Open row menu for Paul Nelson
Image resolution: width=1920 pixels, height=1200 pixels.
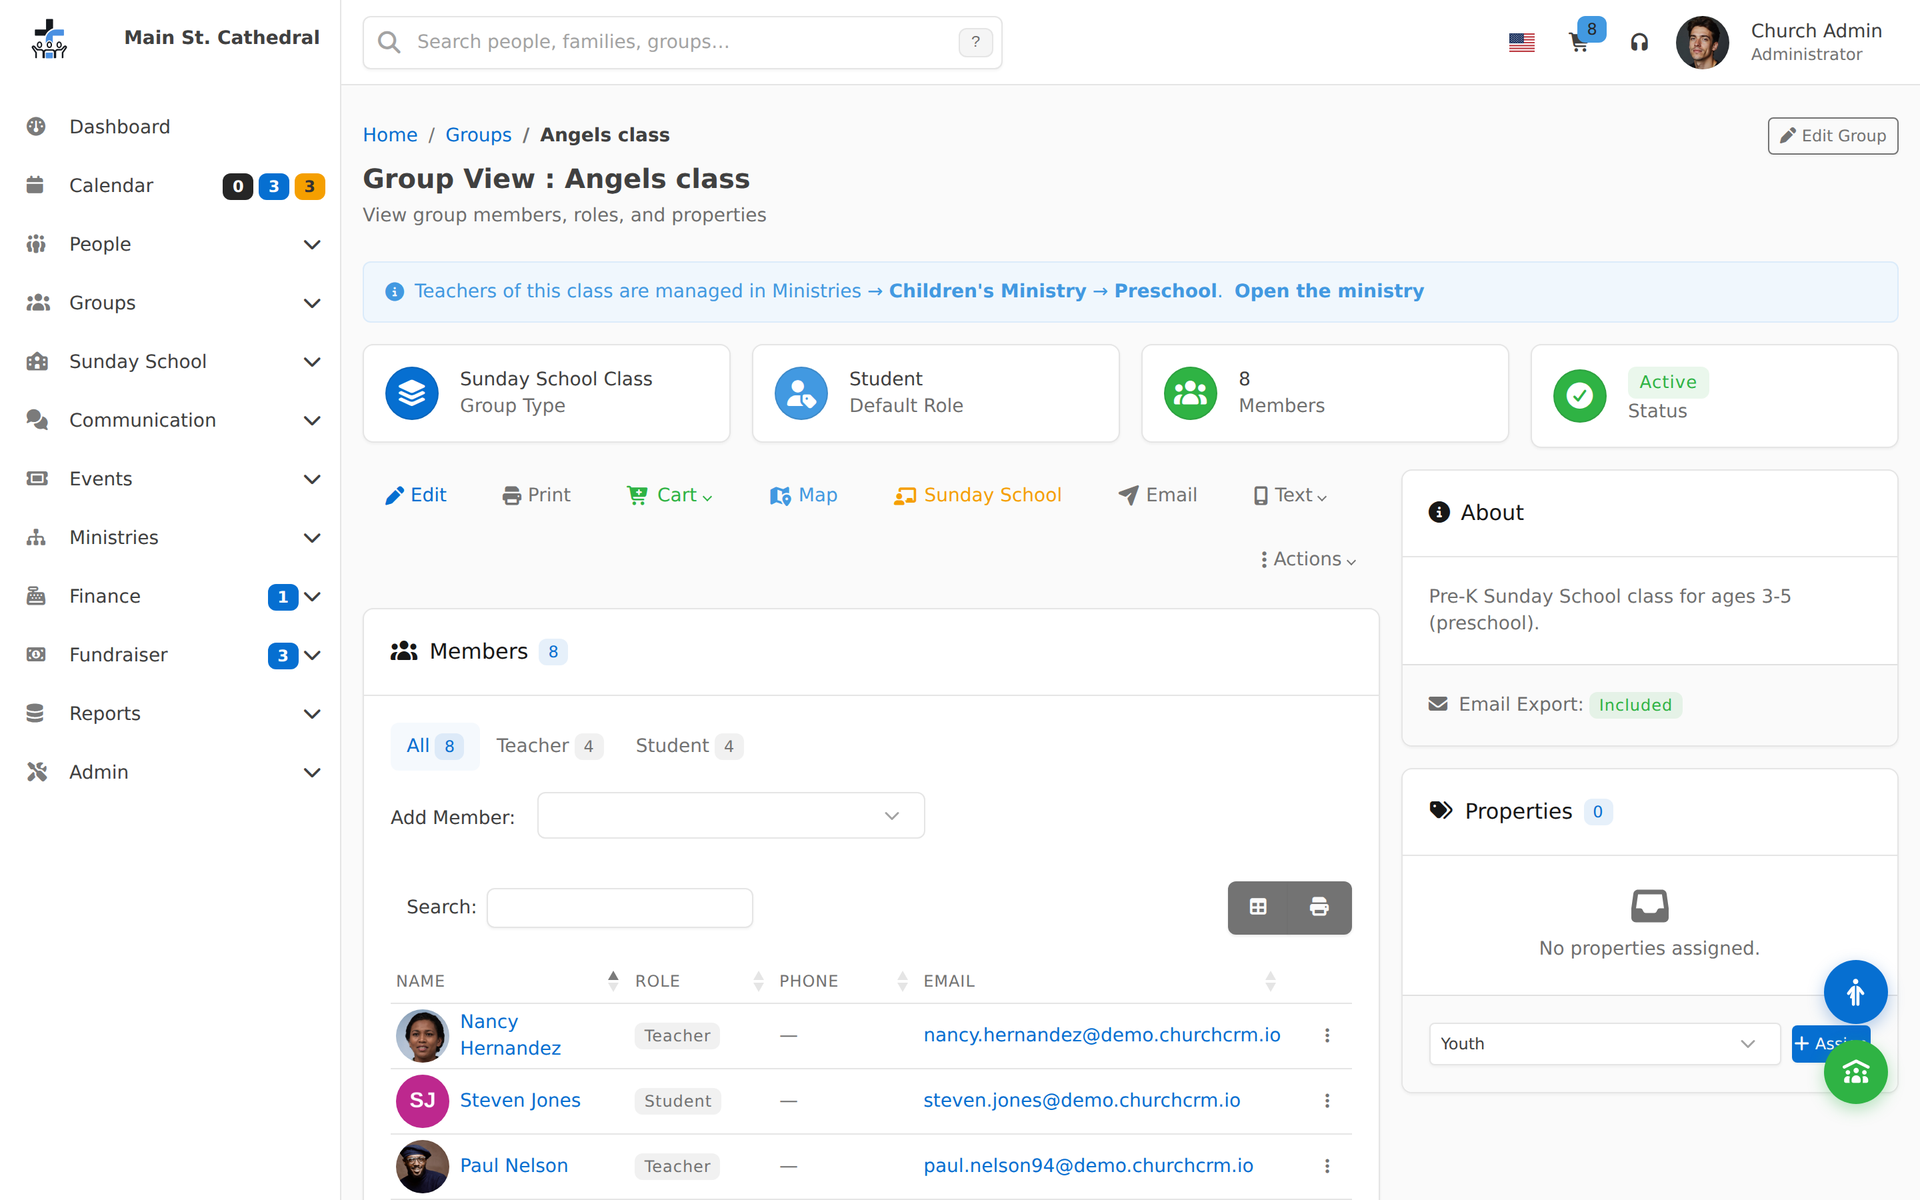point(1327,1166)
